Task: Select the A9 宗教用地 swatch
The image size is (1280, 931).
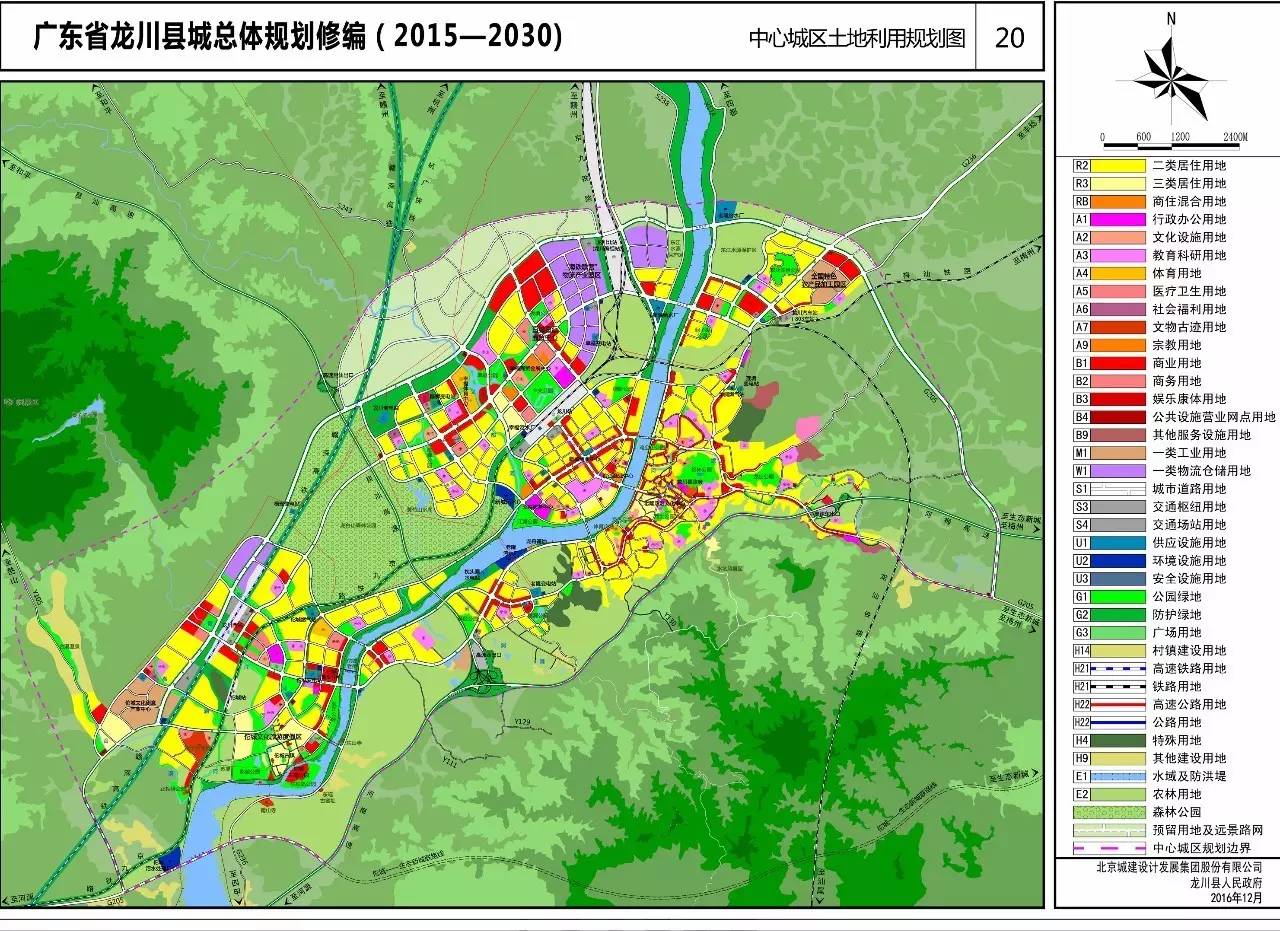Action: click(x=1118, y=346)
